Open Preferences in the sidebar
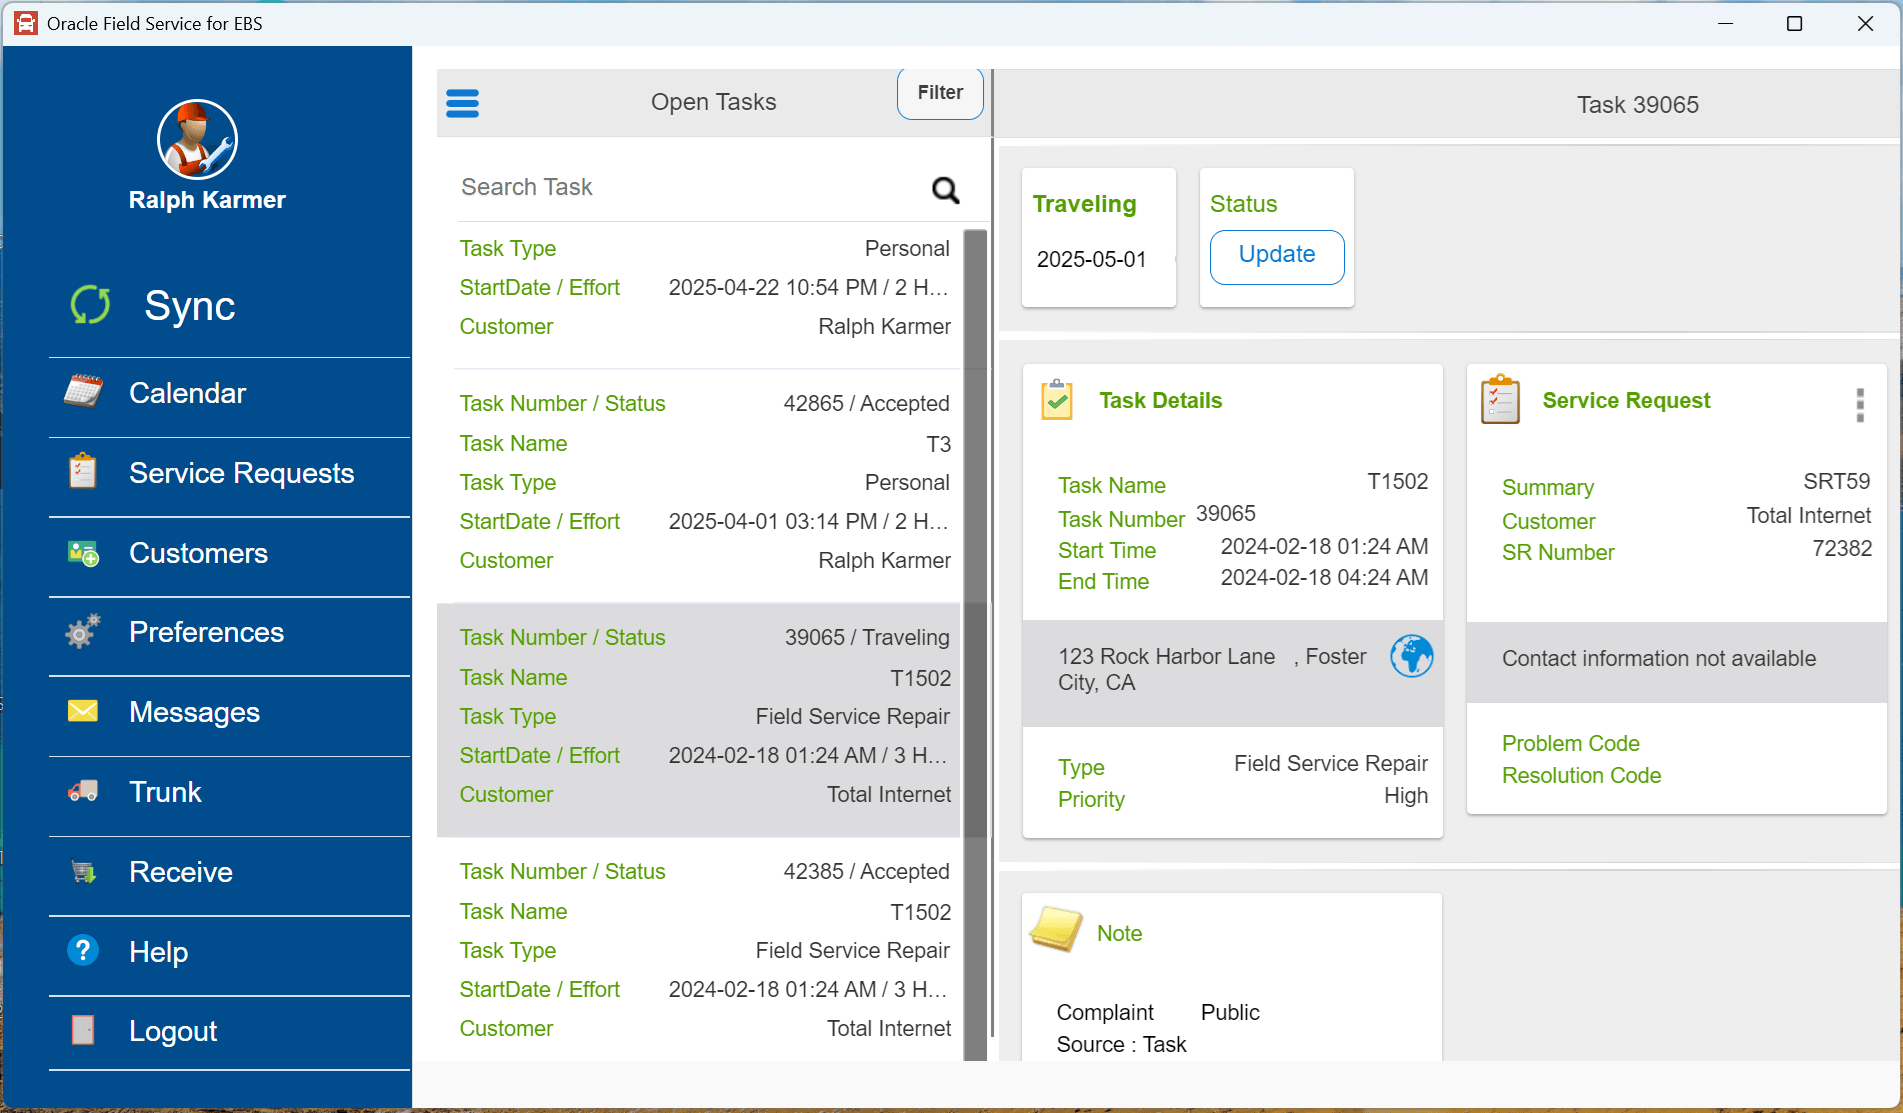Image resolution: width=1903 pixels, height=1113 pixels. pos(230,632)
